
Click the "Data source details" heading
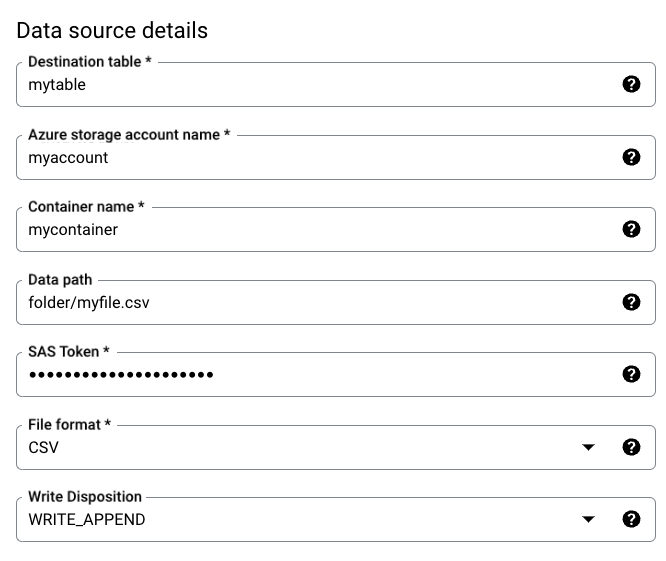pos(112,30)
